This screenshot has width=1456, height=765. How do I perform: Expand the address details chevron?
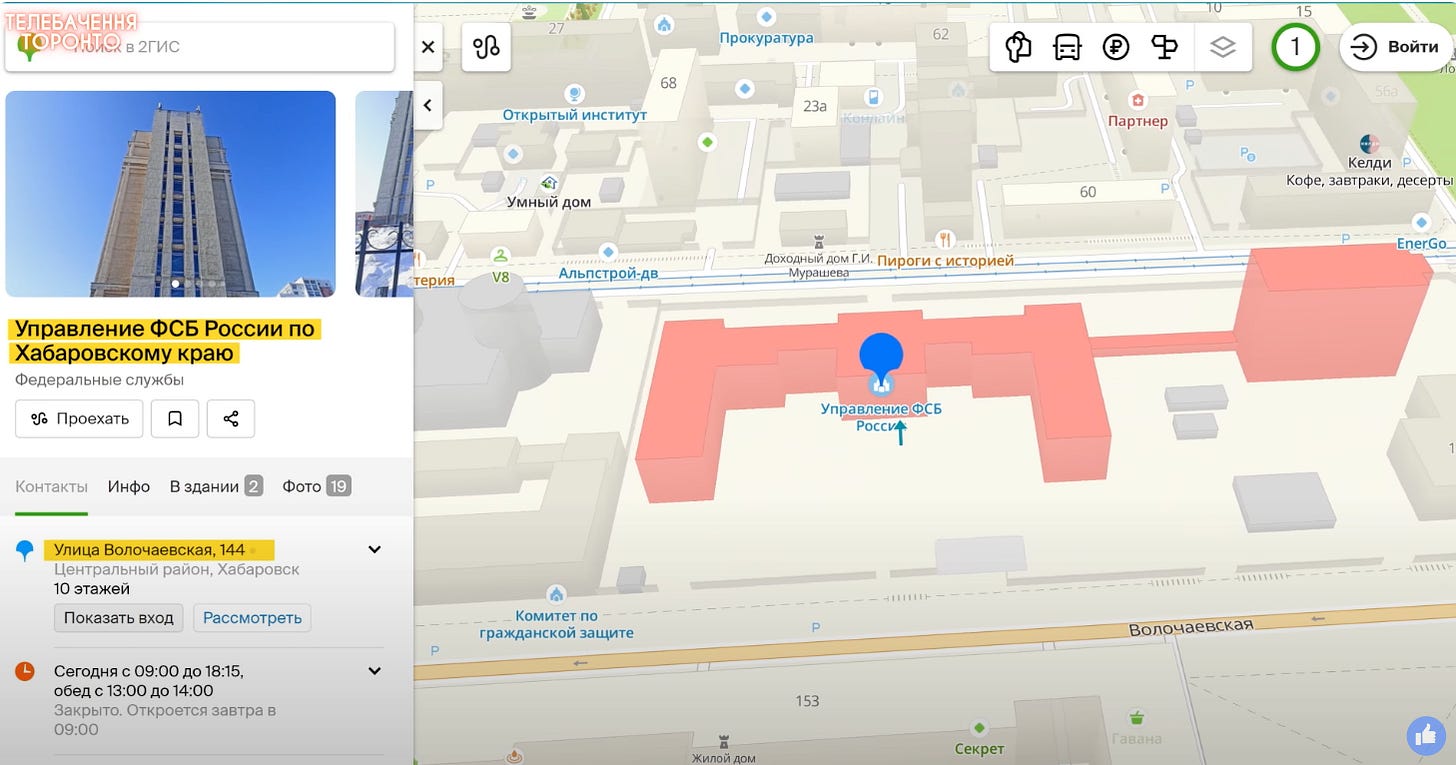click(375, 549)
